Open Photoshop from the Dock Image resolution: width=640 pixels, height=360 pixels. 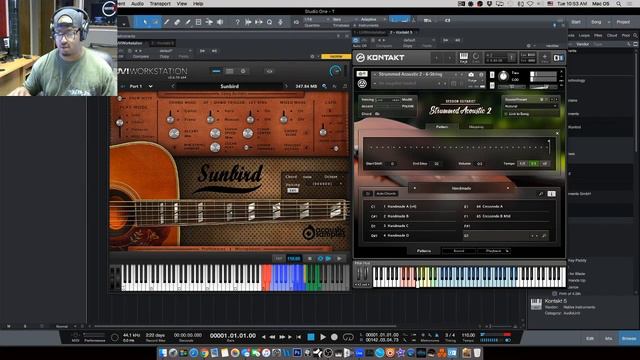[297, 353]
